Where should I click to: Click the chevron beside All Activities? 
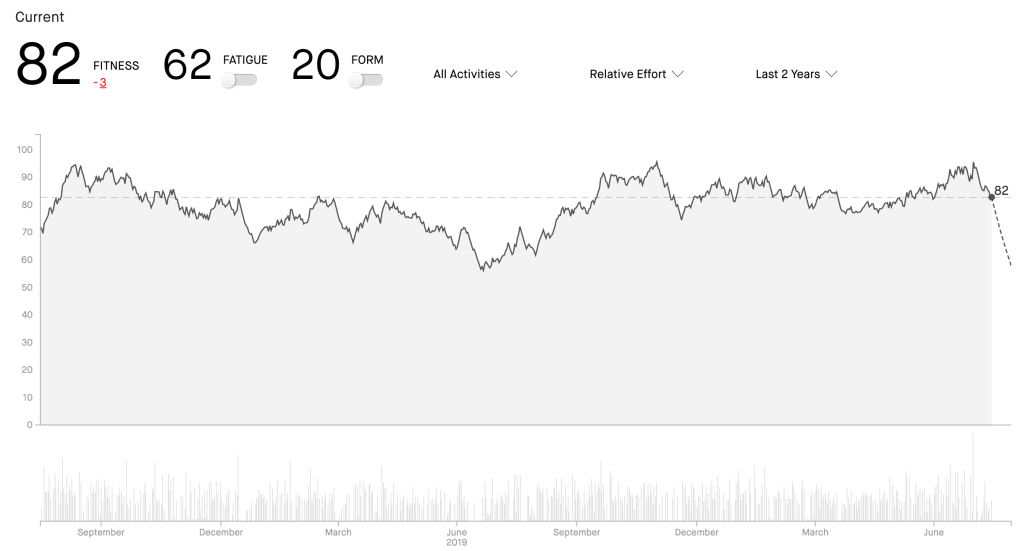[511, 74]
